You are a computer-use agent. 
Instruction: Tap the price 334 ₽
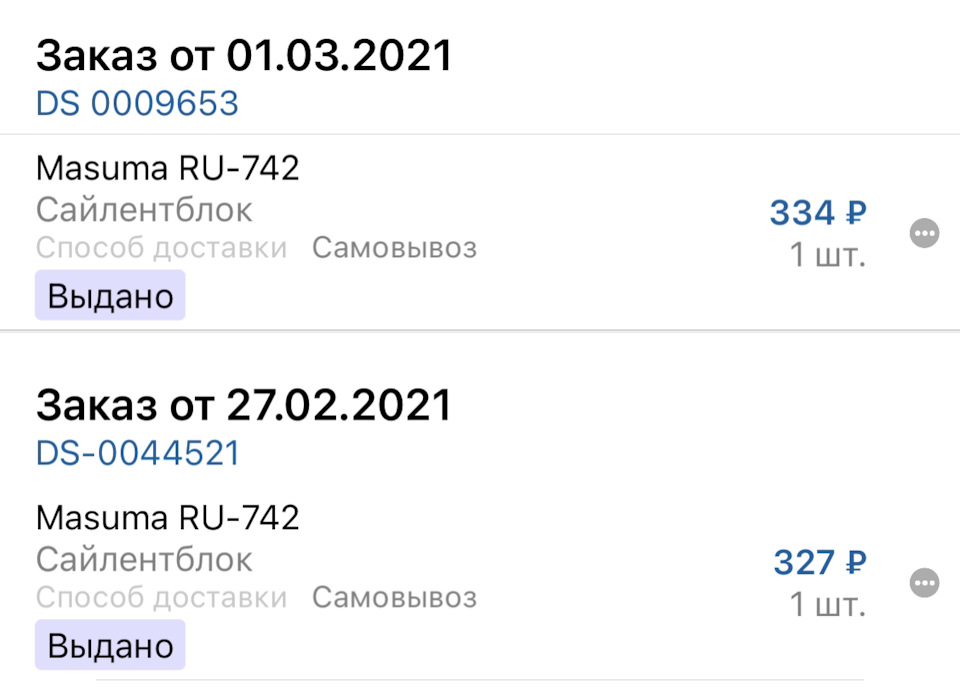[817, 212]
